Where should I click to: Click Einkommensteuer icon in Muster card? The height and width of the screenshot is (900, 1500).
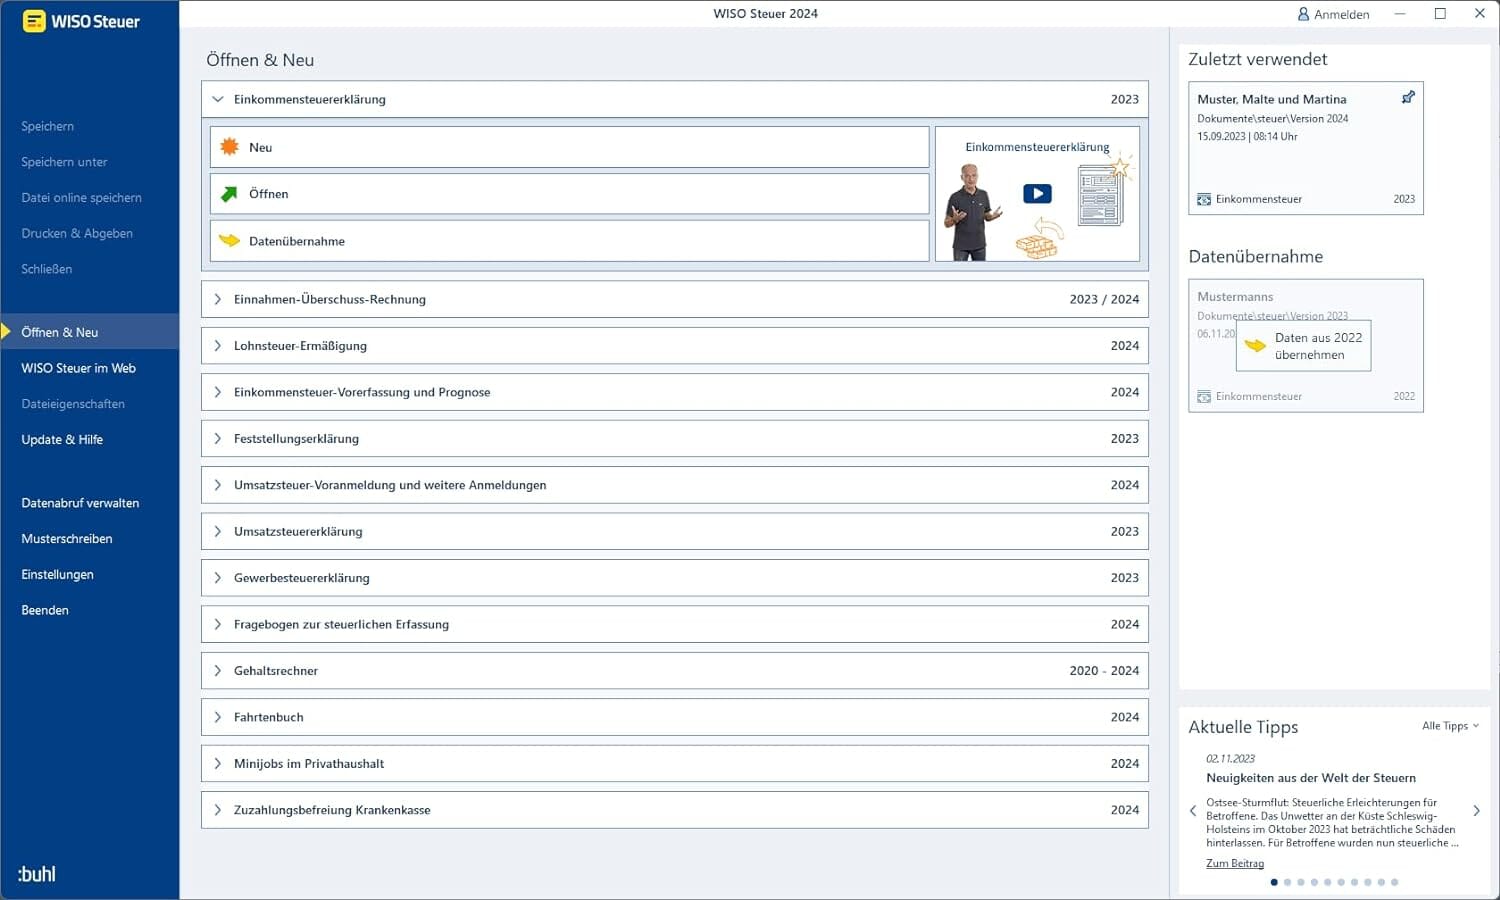[1204, 200]
